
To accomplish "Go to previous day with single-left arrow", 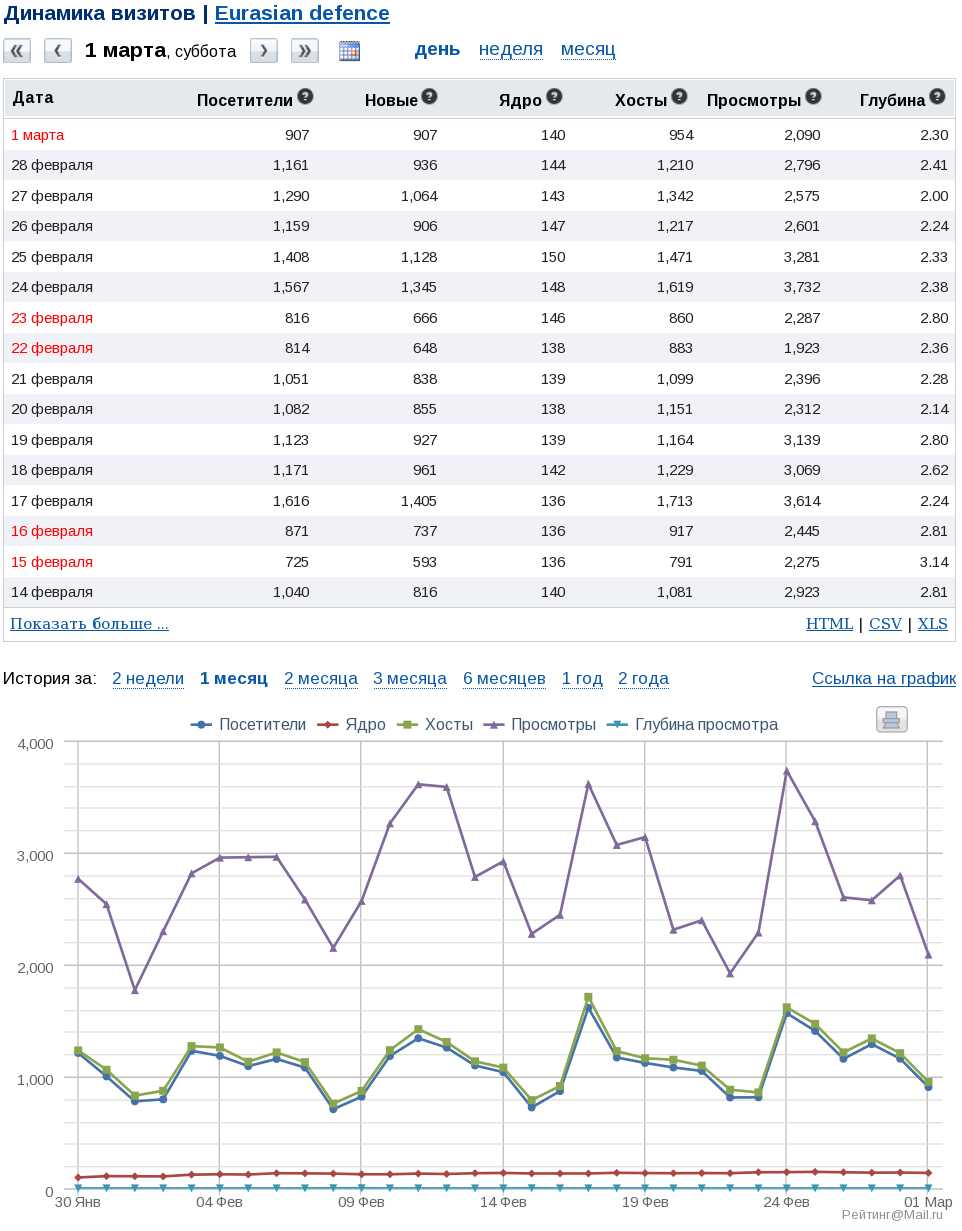I will pyautogui.click(x=58, y=51).
